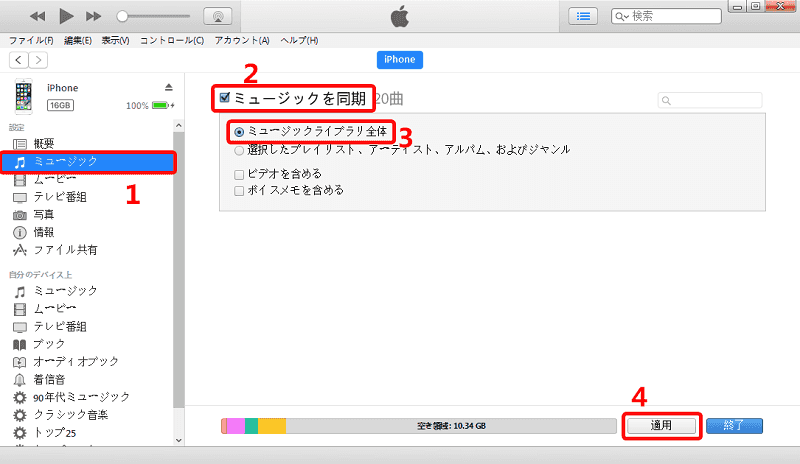Screen dimensions: 800x464
Task: Open the ヘルプ(H) menu
Action: 299,40
